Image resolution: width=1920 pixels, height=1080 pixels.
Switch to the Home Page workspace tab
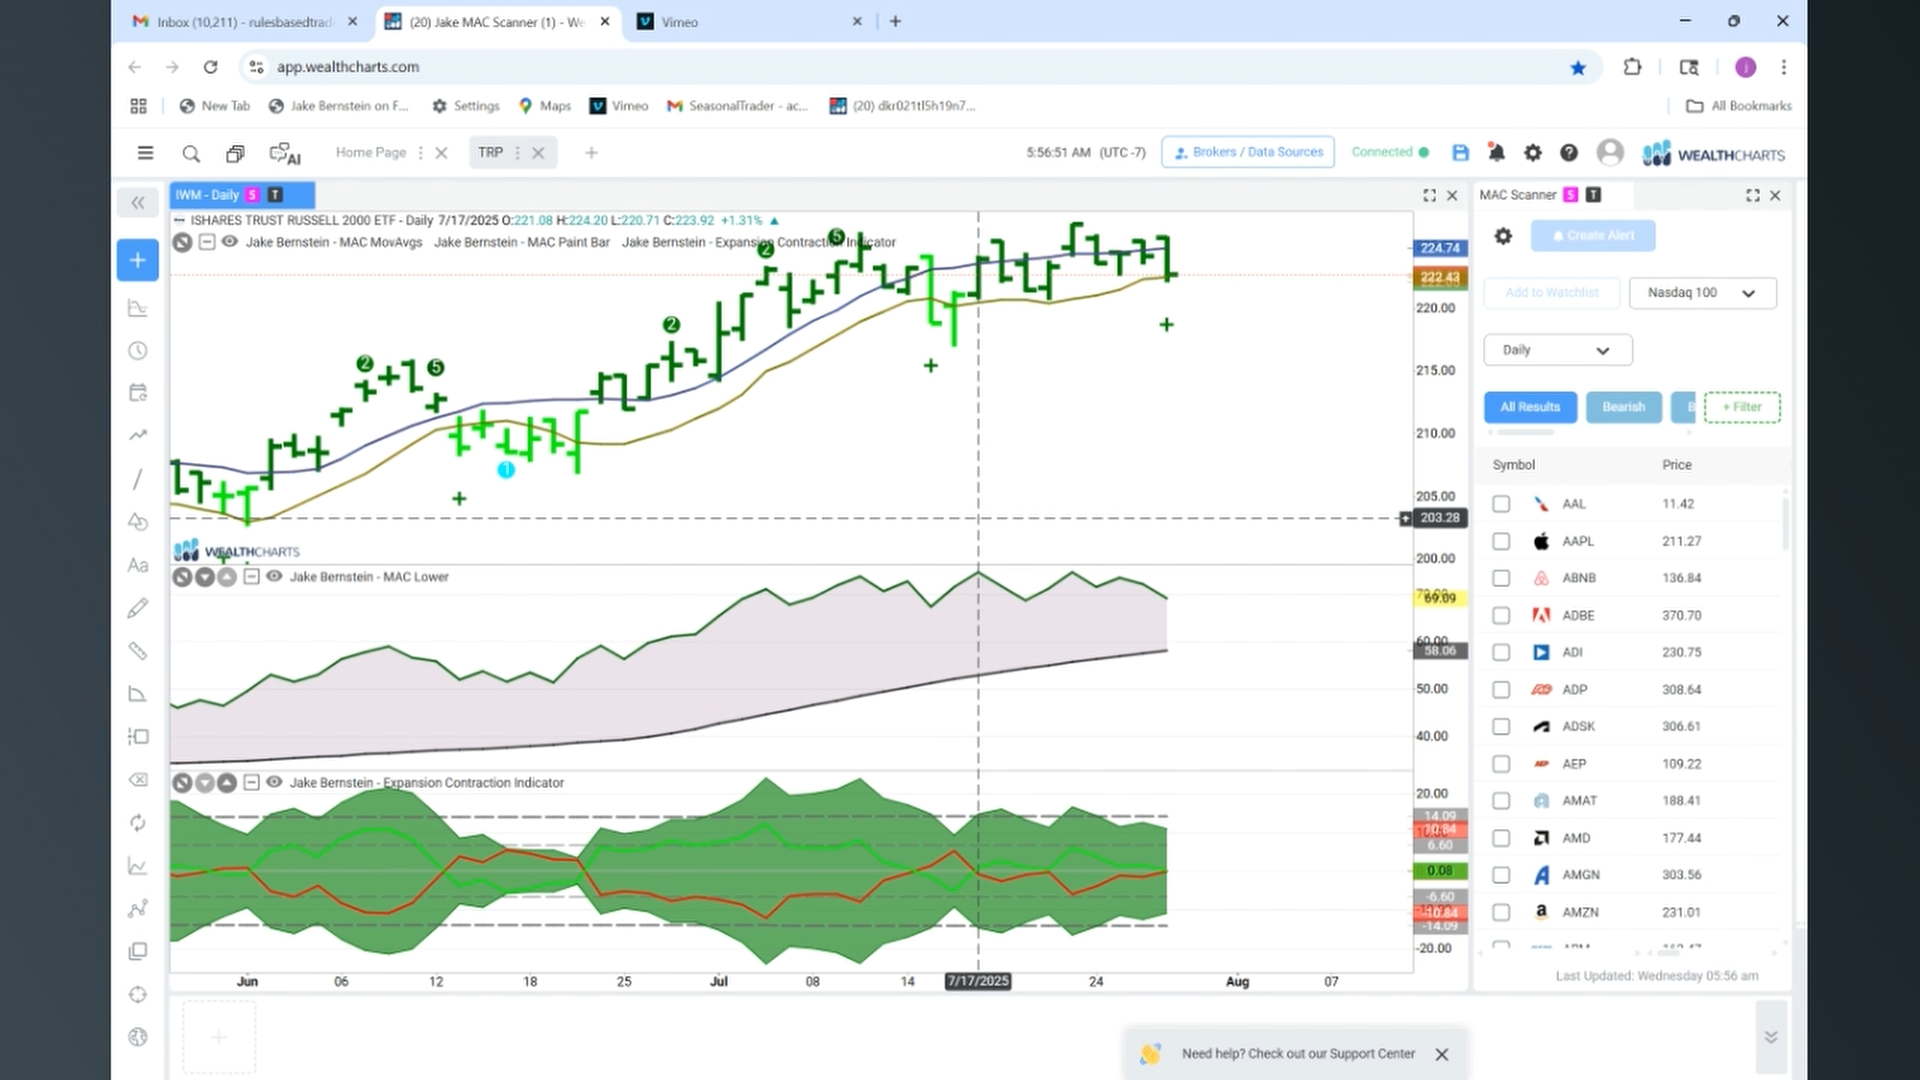(370, 153)
